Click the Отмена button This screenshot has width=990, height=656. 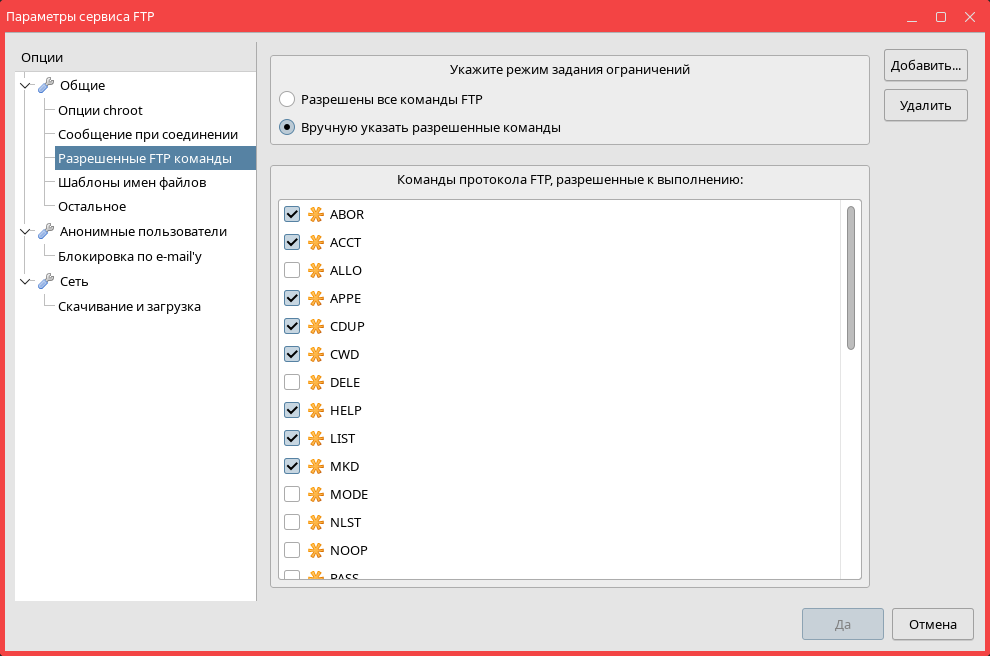pyautogui.click(x=932, y=624)
